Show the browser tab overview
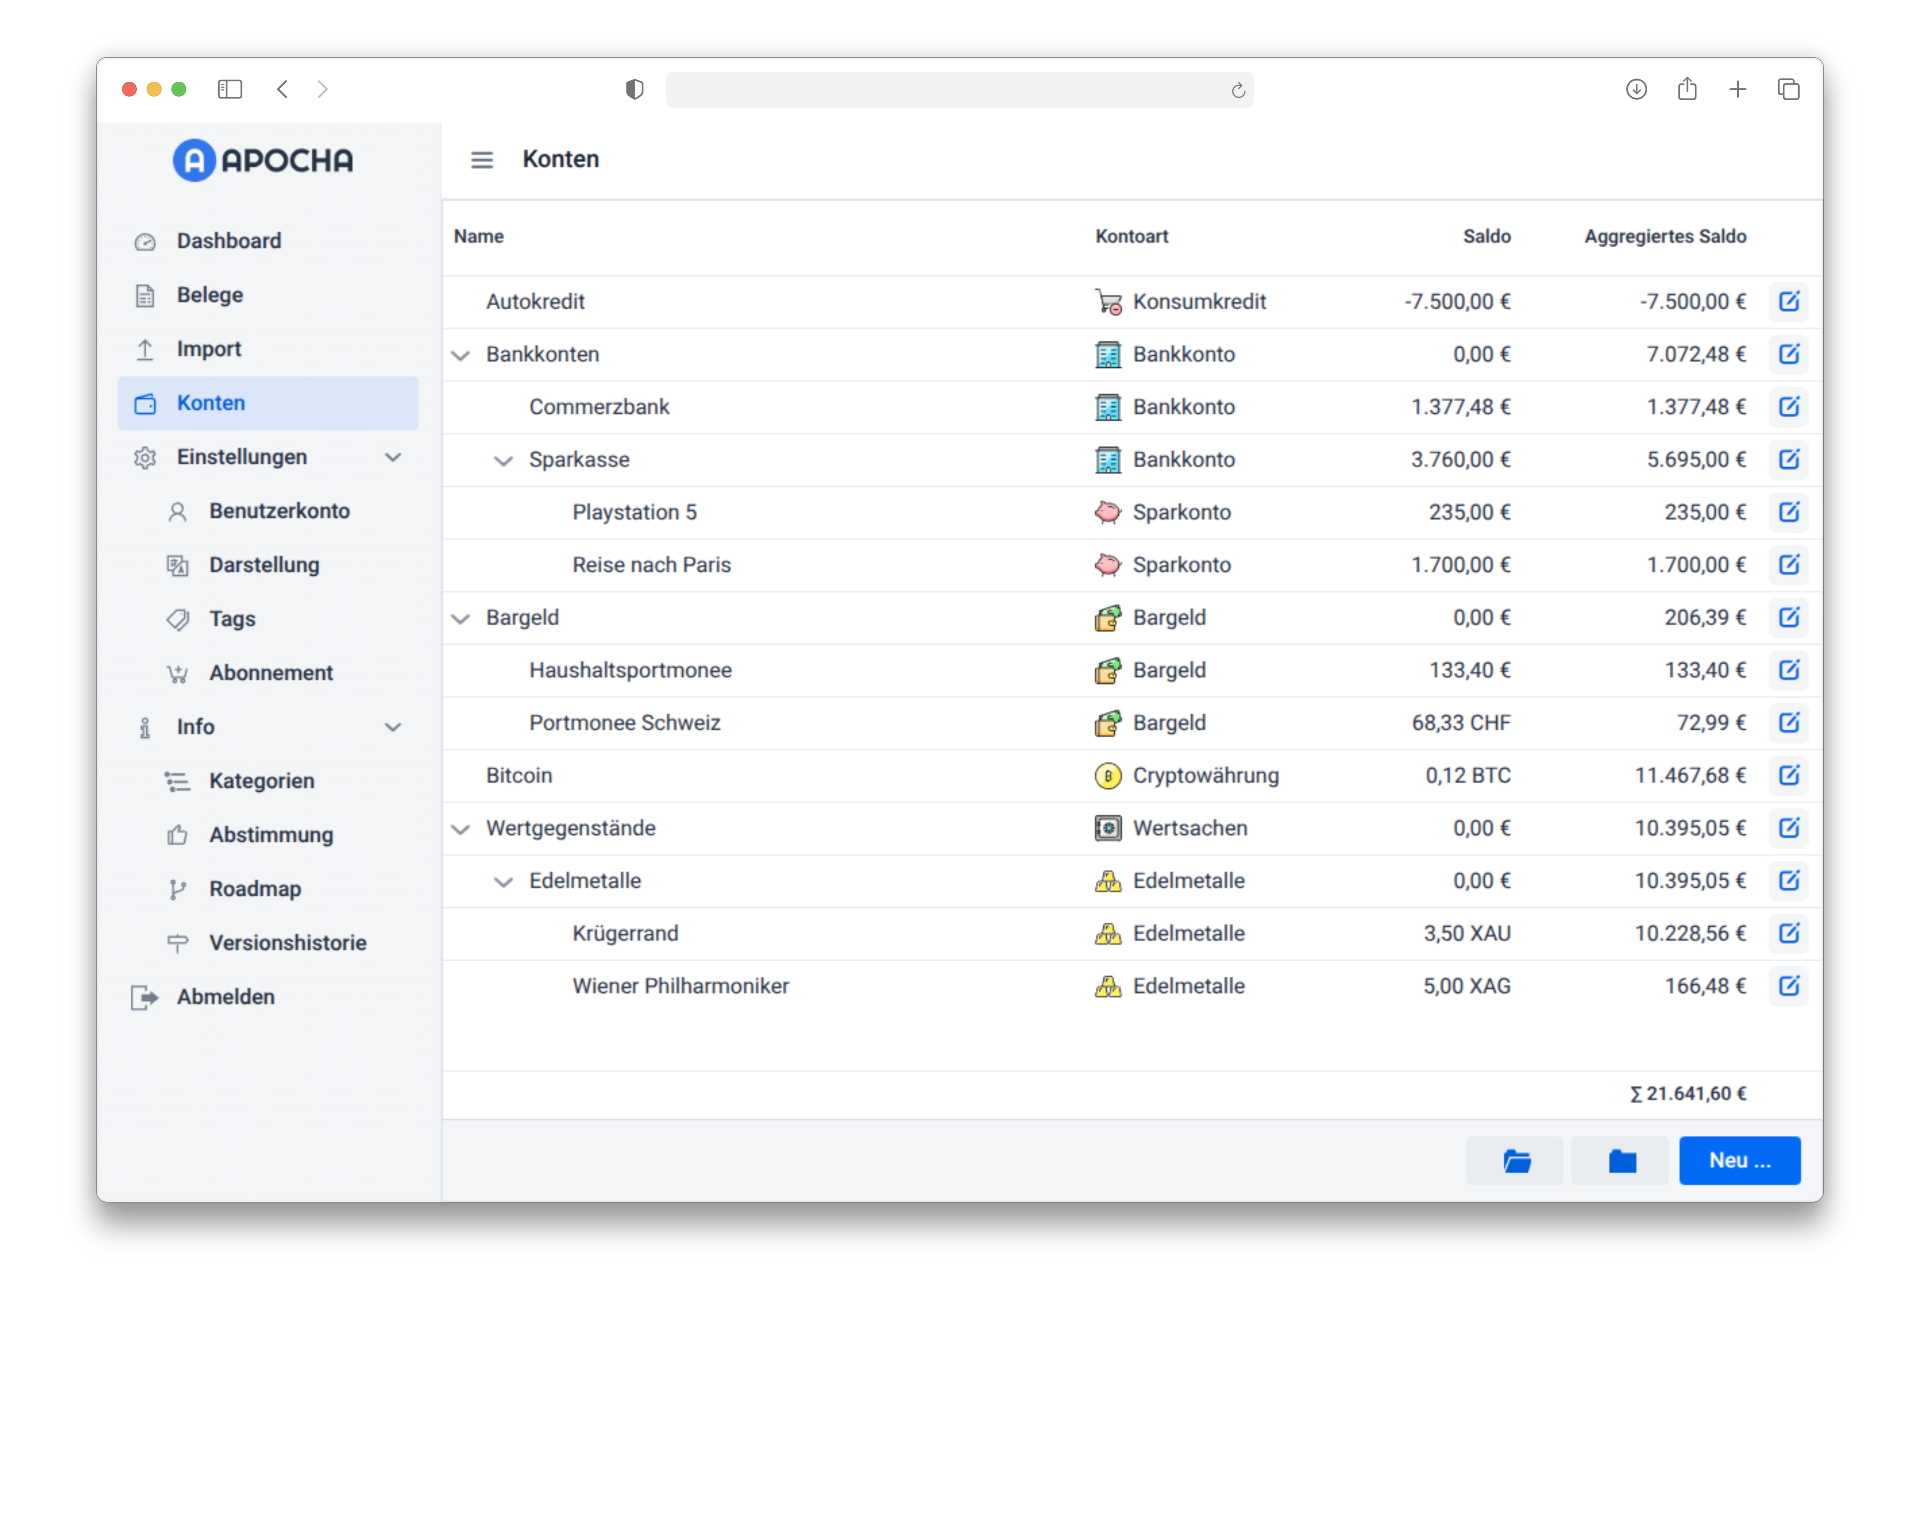 [x=1789, y=89]
